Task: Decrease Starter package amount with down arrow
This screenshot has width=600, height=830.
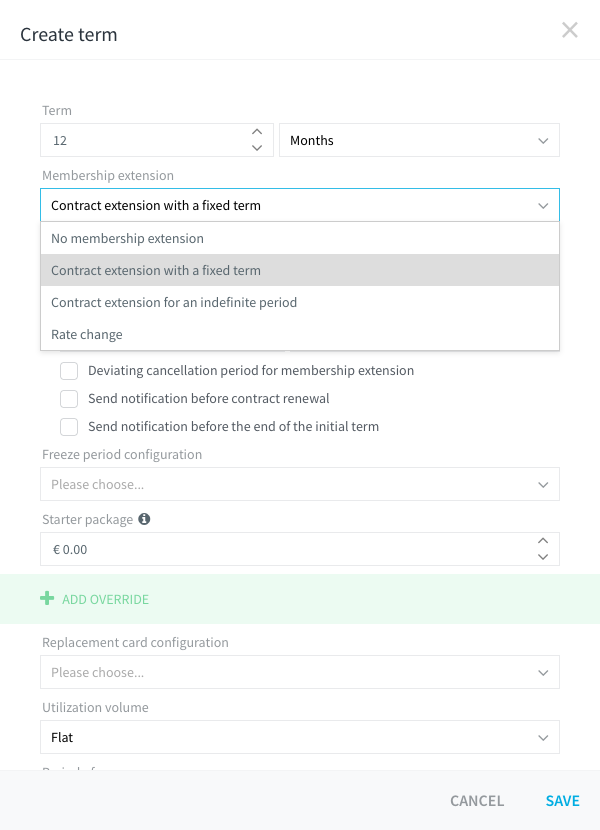Action: (x=543, y=557)
